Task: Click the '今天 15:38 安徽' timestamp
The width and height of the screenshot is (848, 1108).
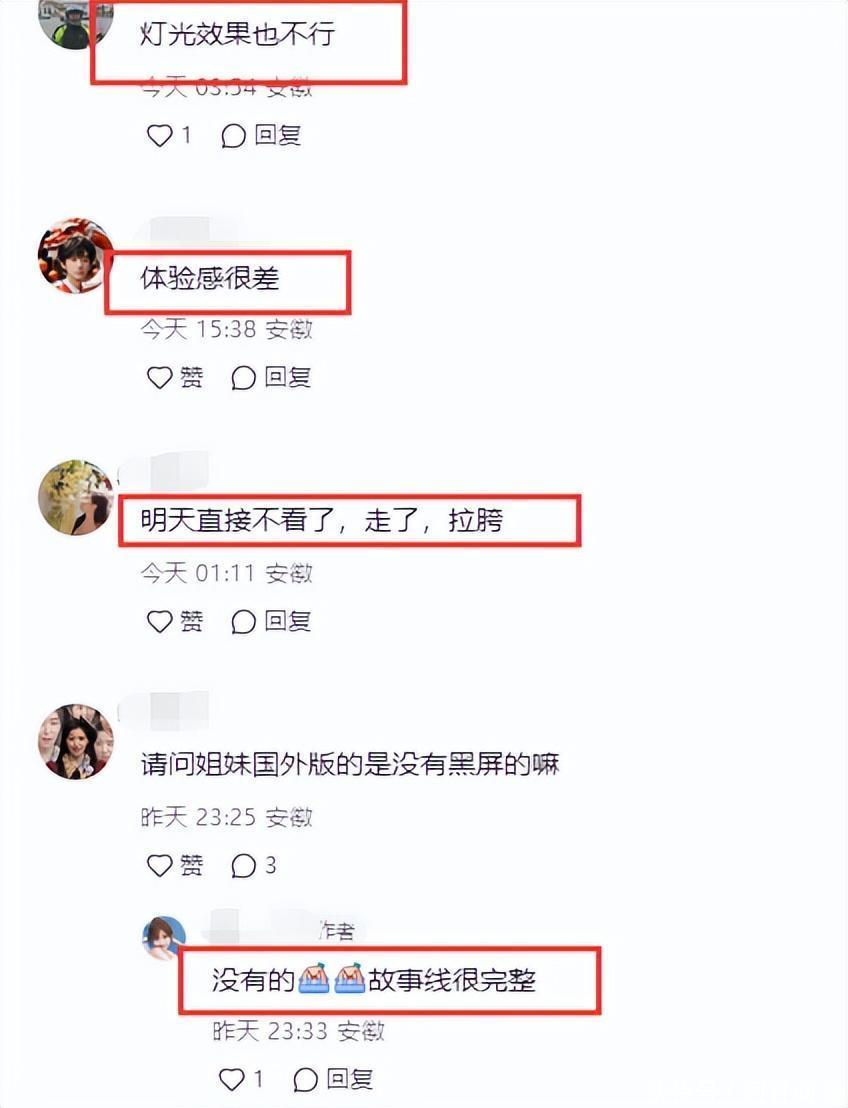Action: [x=226, y=329]
